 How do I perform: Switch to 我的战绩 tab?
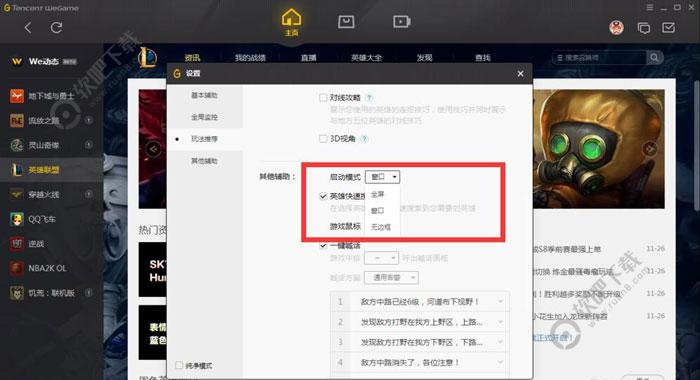[250, 58]
